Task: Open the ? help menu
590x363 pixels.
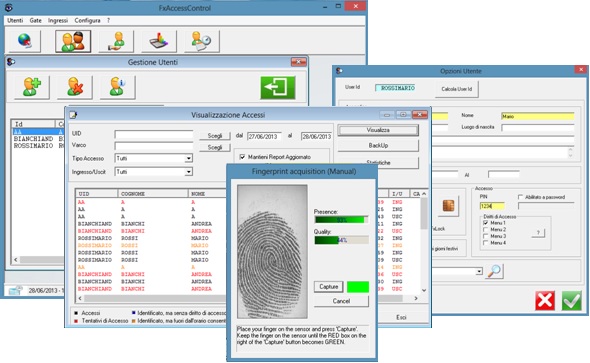Action: coord(108,20)
